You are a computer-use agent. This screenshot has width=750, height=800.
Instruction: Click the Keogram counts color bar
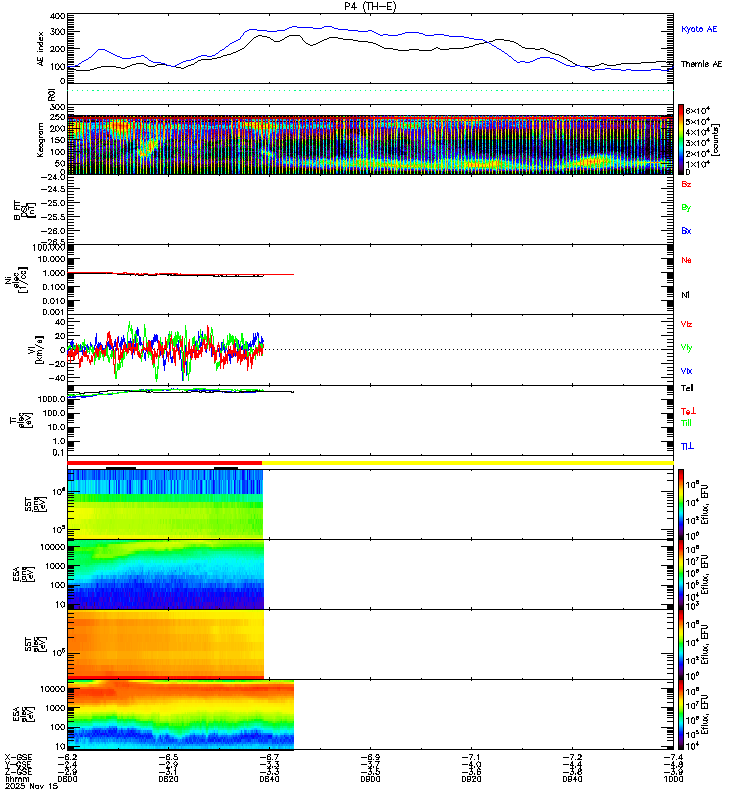point(681,139)
